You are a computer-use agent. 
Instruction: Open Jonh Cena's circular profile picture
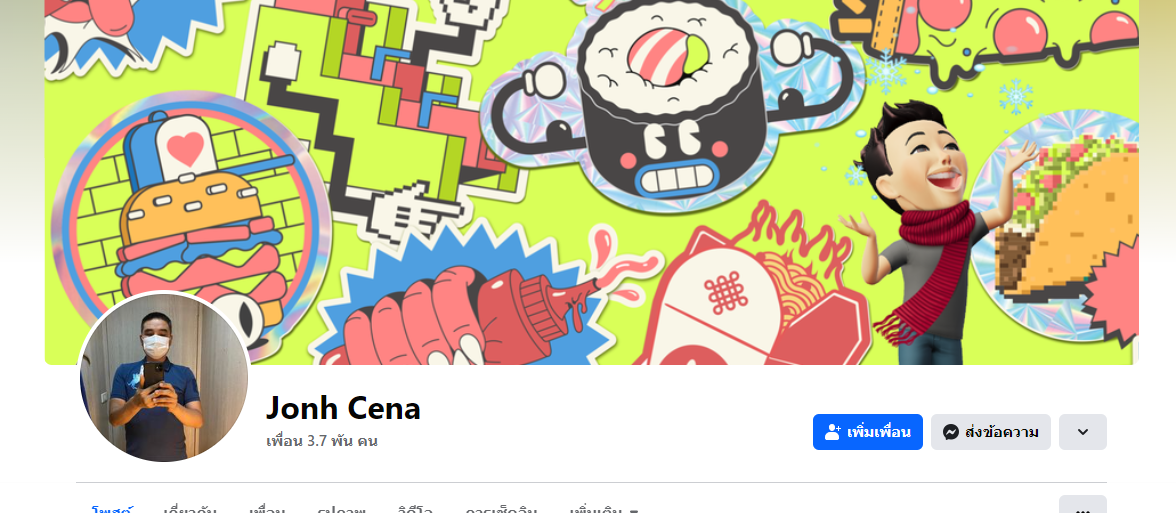coord(164,376)
